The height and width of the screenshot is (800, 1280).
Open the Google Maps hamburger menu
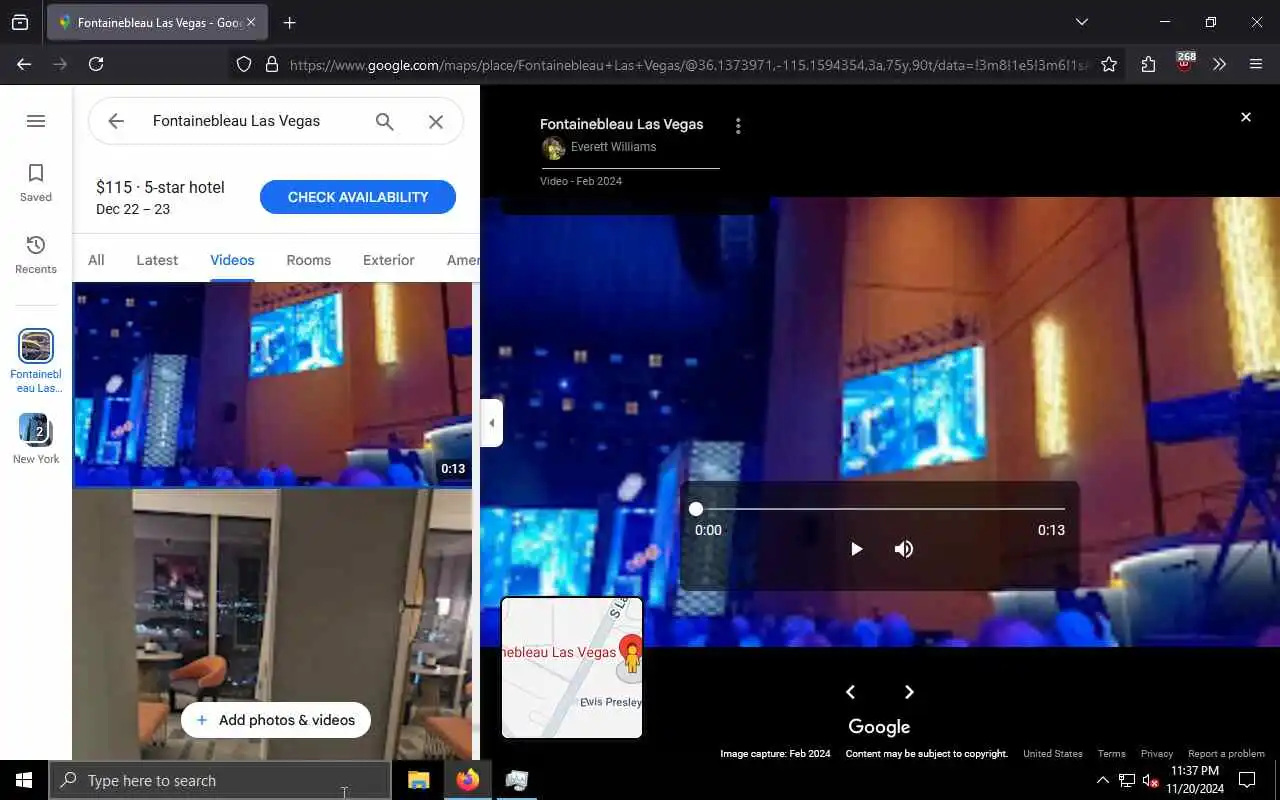tap(36, 121)
